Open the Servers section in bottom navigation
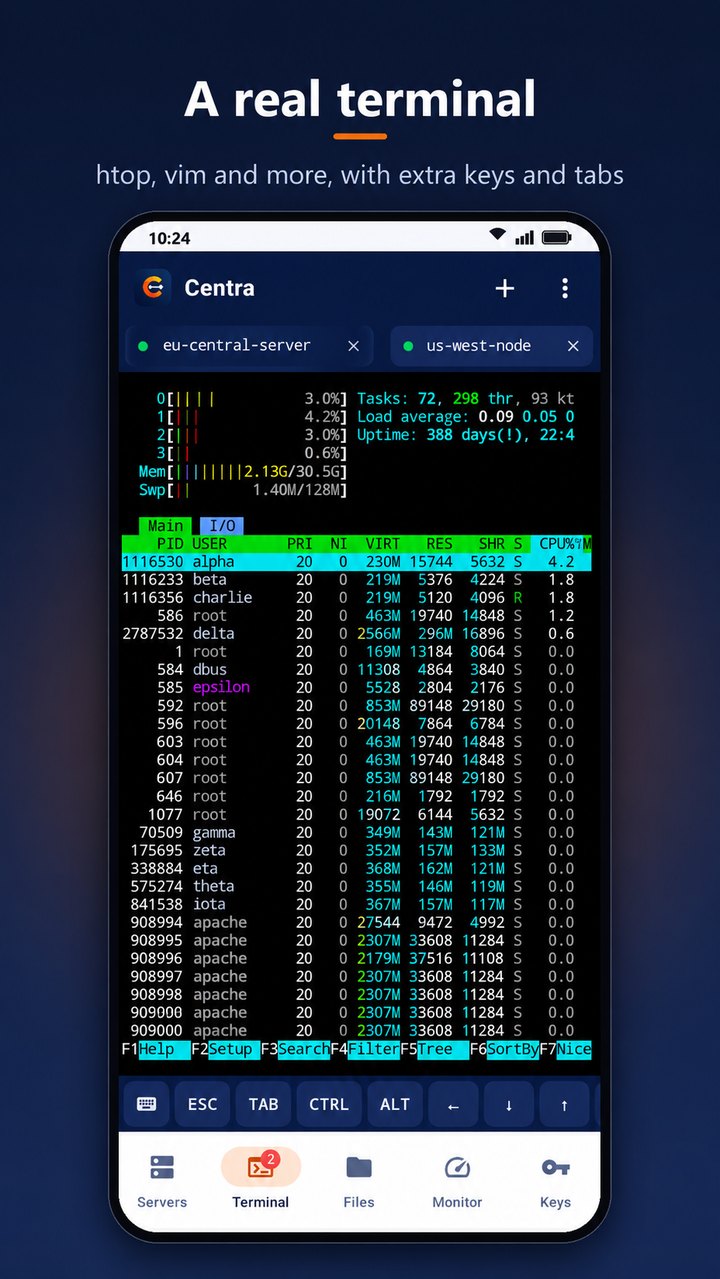The width and height of the screenshot is (720, 1279). click(x=162, y=1180)
